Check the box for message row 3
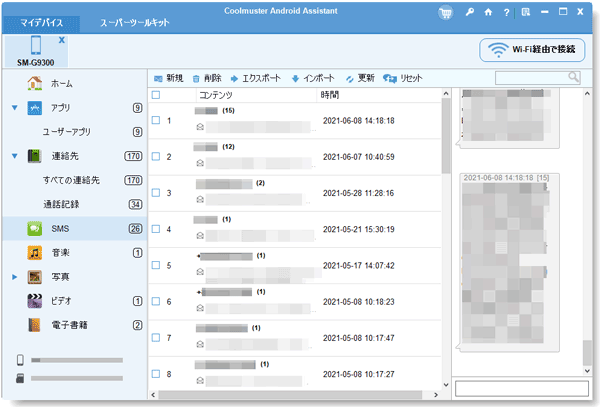This screenshot has width=600, height=407. (x=156, y=193)
